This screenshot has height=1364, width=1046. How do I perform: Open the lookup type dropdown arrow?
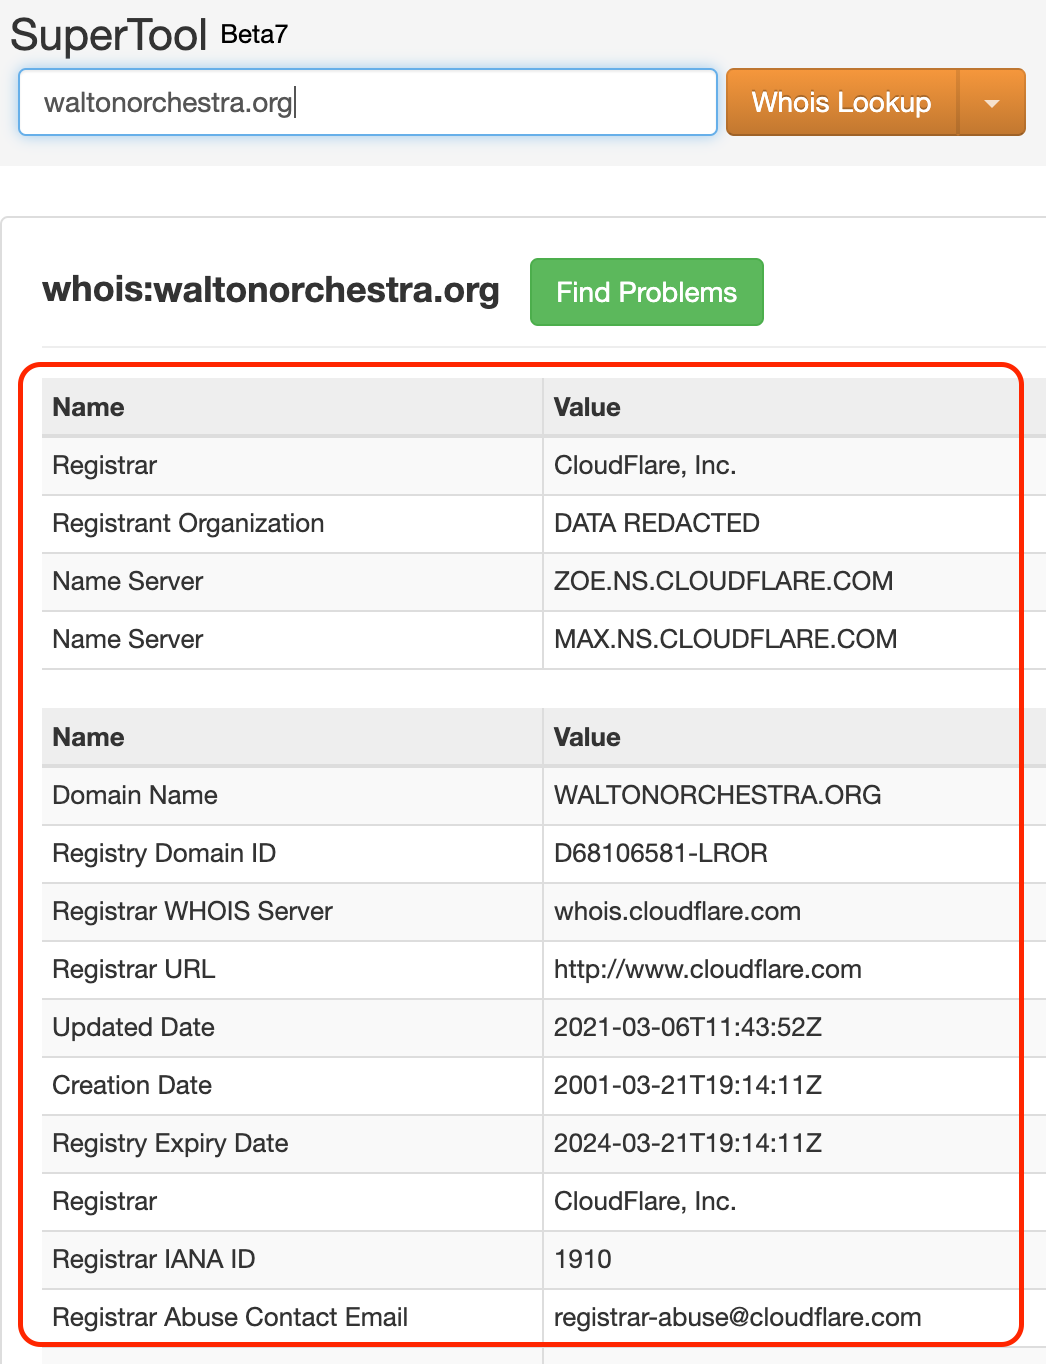coord(992,102)
